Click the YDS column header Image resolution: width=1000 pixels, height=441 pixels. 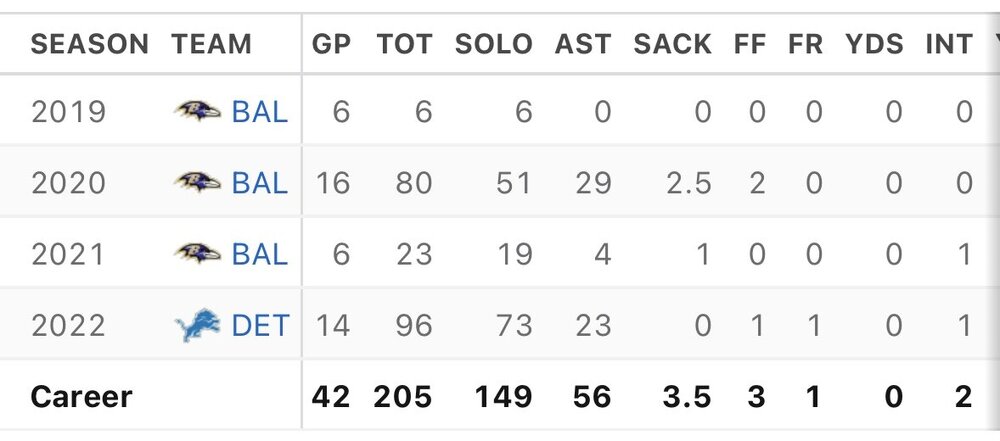tap(874, 45)
